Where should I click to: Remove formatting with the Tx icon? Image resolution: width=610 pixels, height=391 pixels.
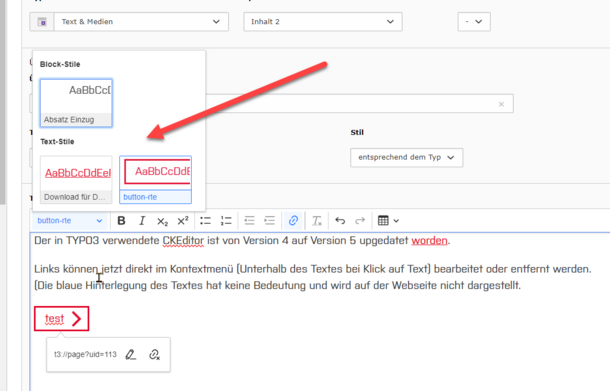[317, 221]
